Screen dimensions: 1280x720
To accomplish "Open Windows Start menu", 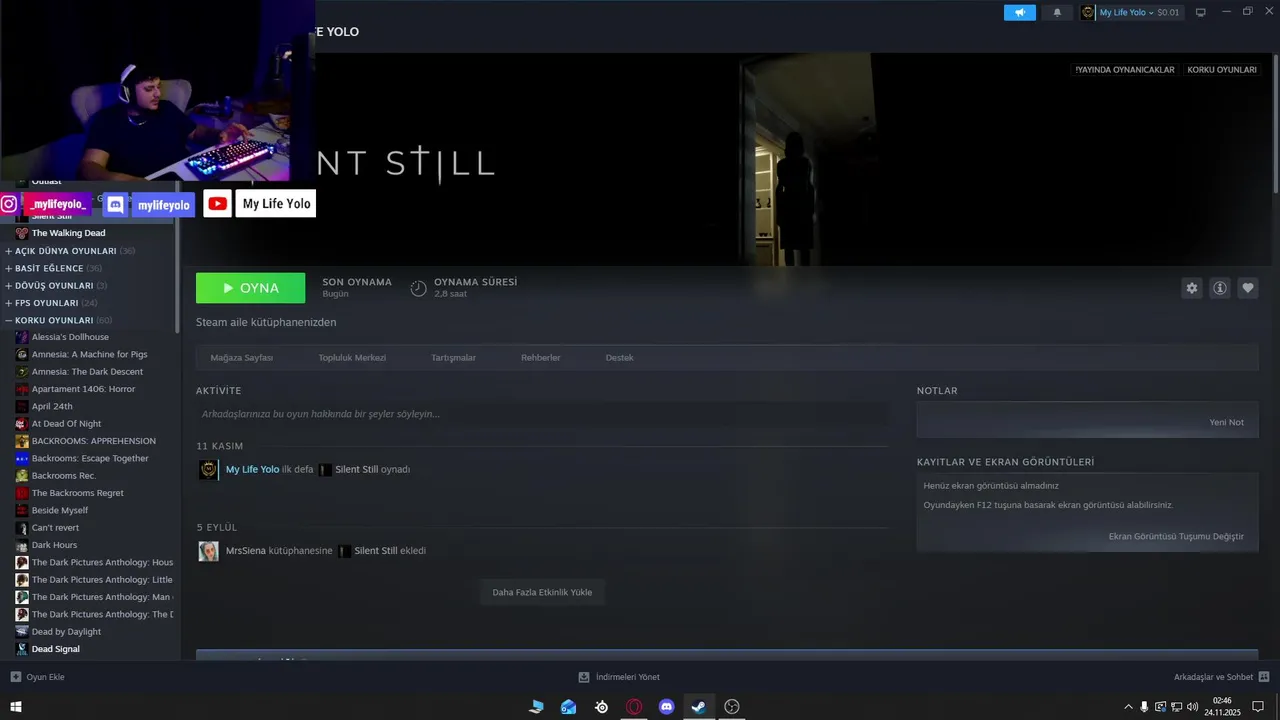I will pyautogui.click(x=15, y=707).
